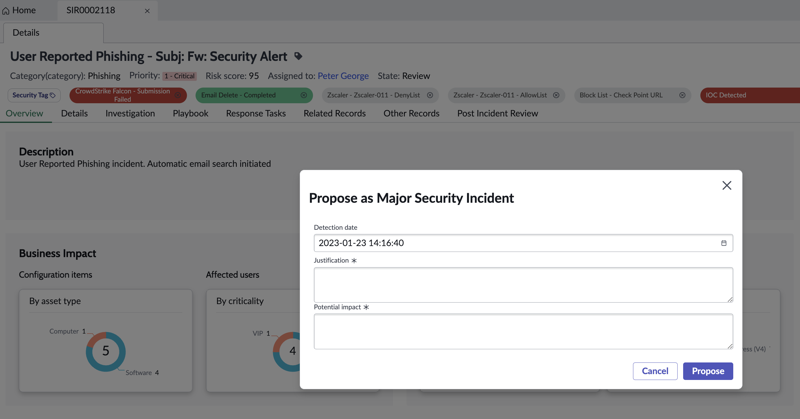This screenshot has width=800, height=419.
Task: Click the Cancel button
Action: click(655, 371)
